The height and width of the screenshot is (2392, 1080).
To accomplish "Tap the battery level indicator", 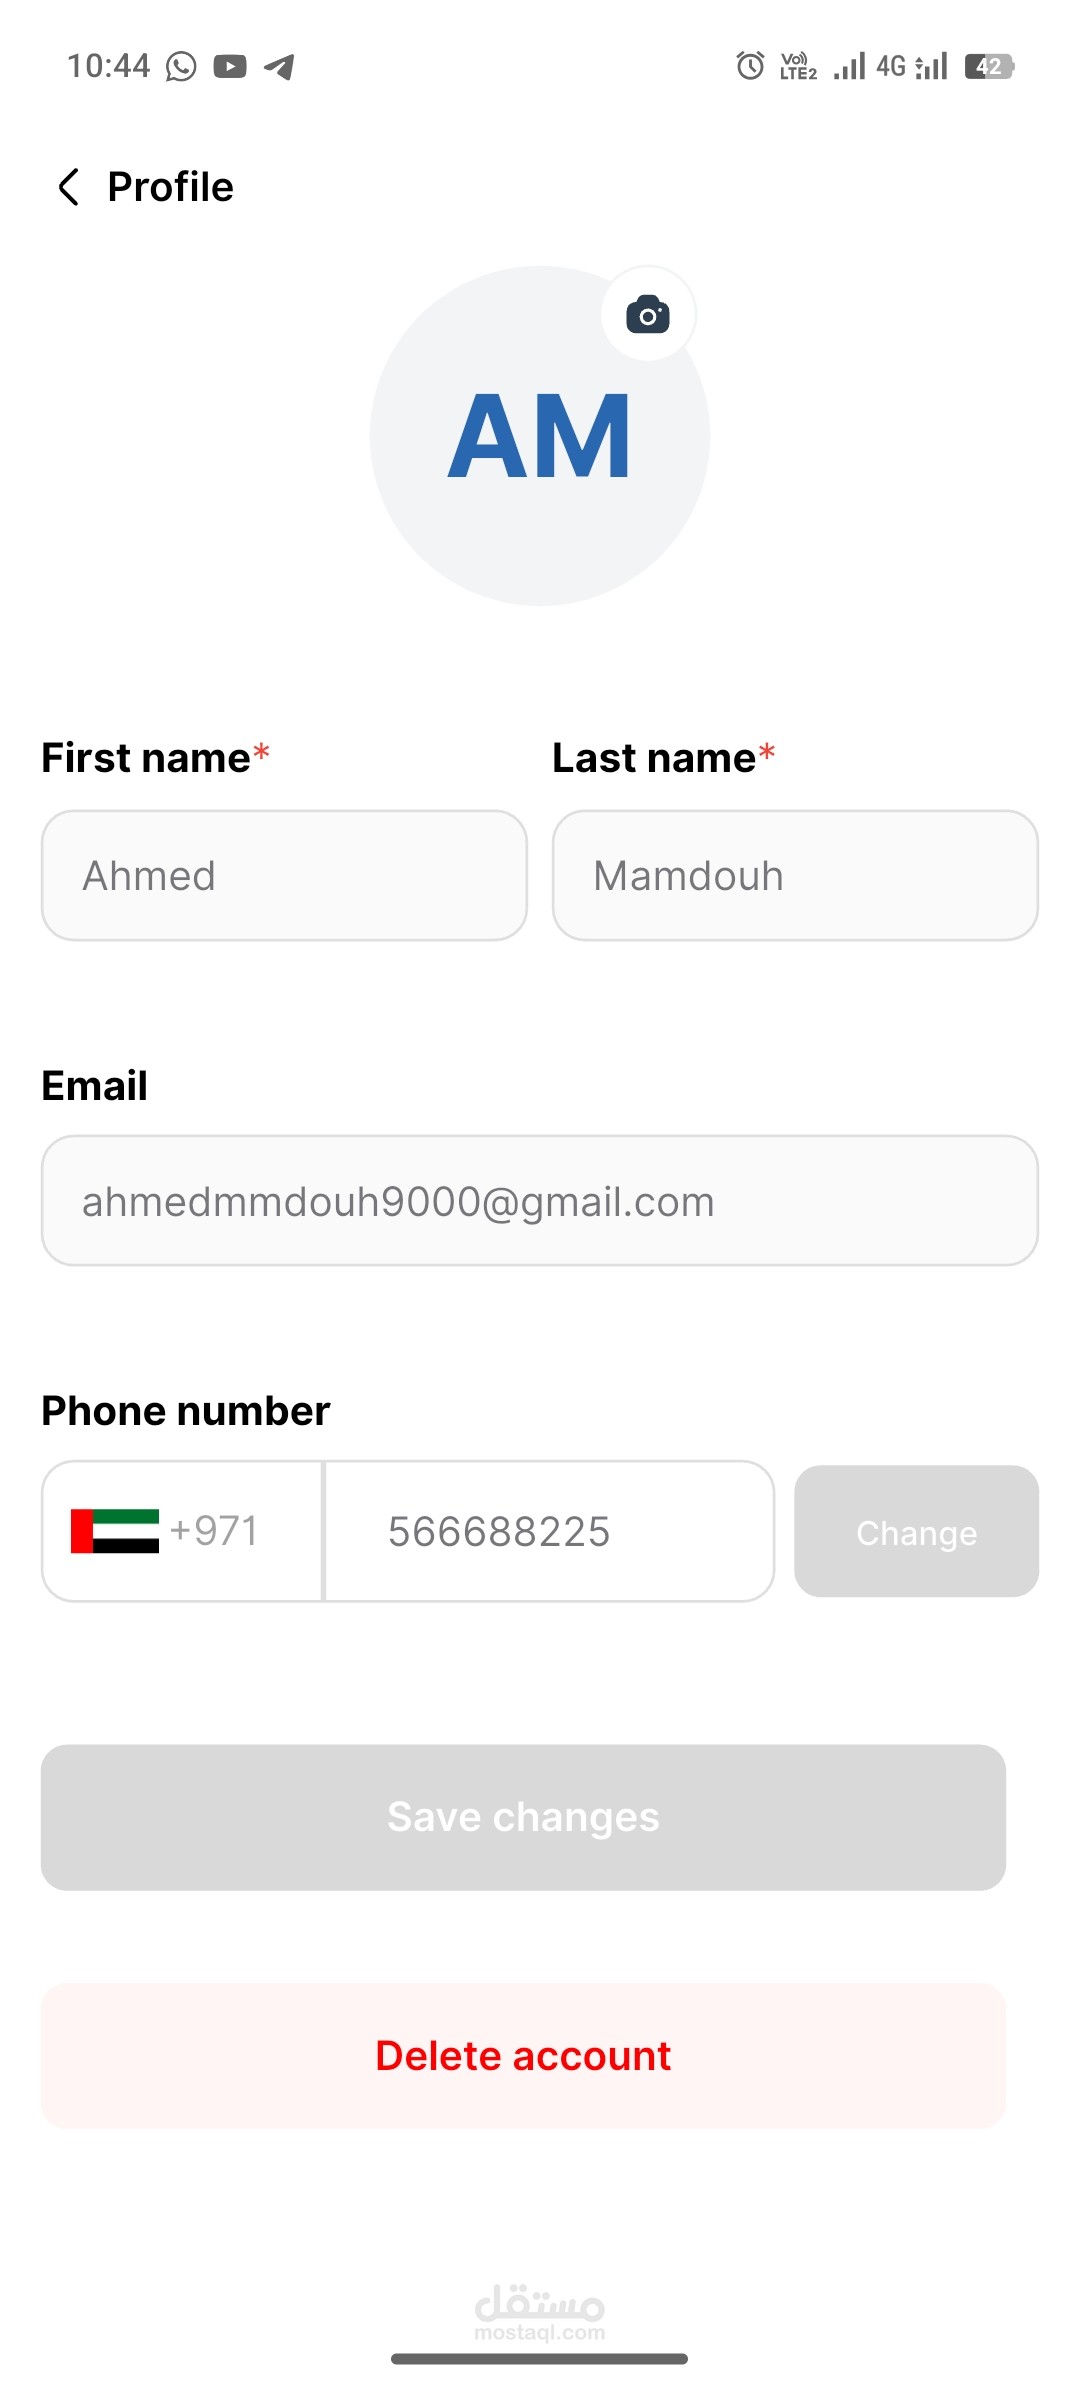I will pos(989,66).
